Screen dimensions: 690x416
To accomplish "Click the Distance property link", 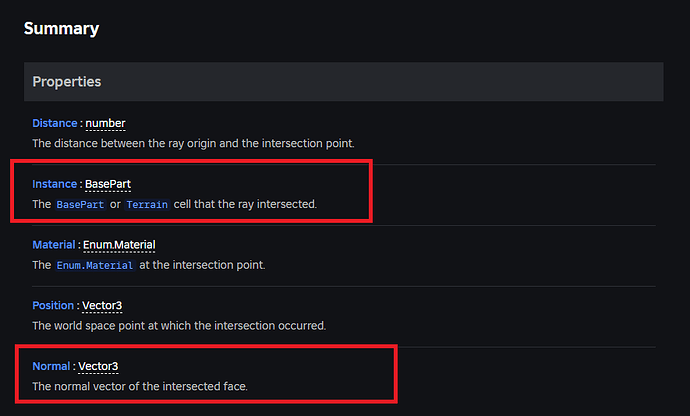I will 54,123.
